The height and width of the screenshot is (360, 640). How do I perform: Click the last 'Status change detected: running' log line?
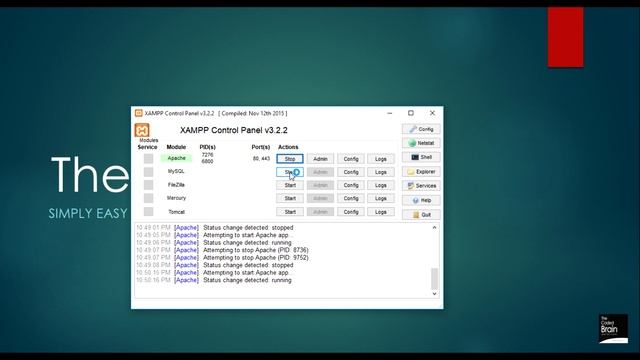pos(247,280)
